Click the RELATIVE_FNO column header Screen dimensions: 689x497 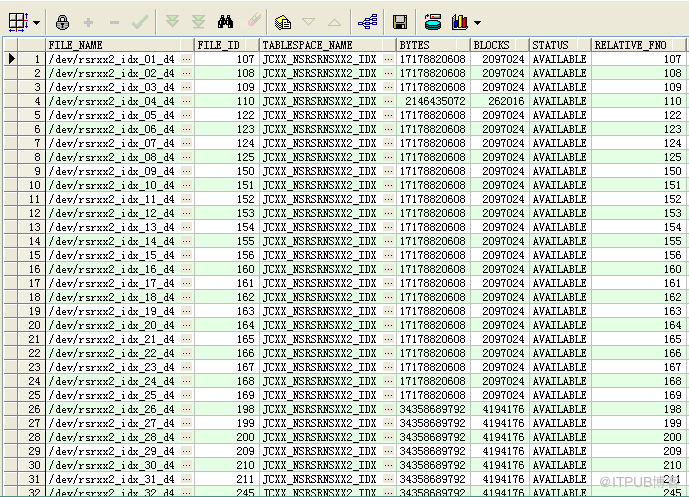click(638, 45)
